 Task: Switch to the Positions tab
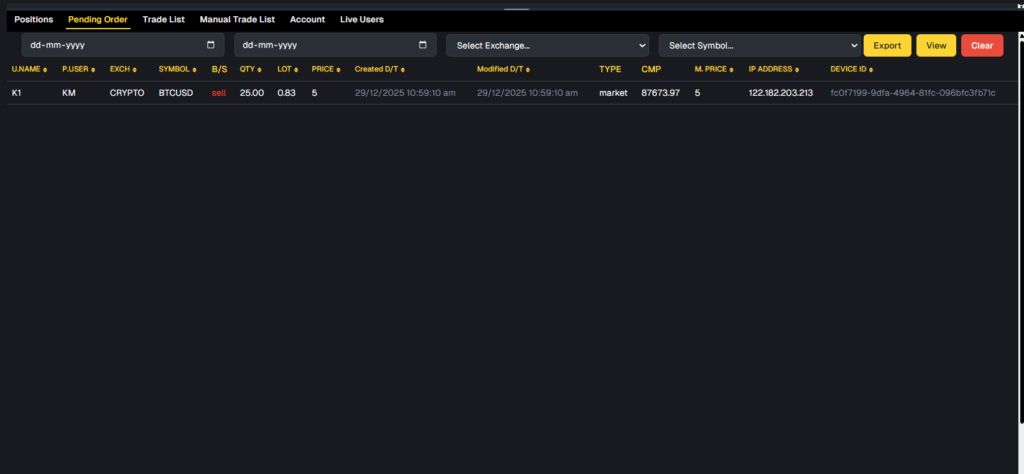[x=33, y=19]
